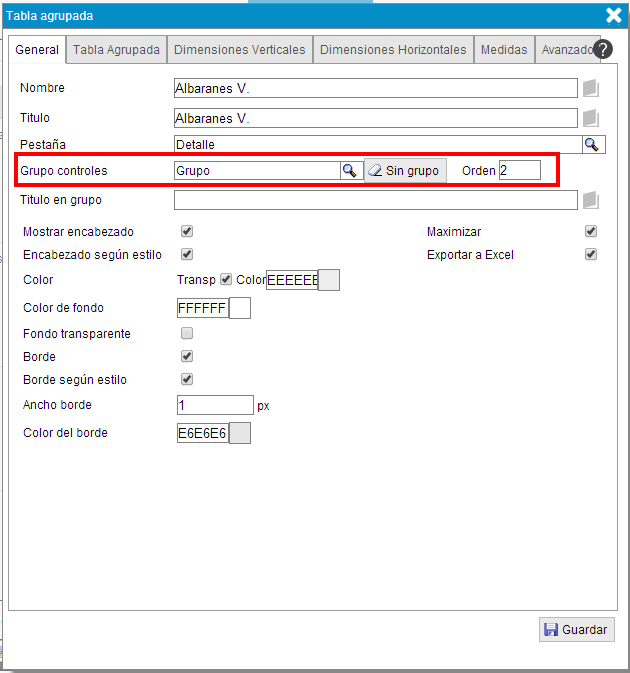Open the Pestaña search magnifier
The height and width of the screenshot is (673, 630).
[x=592, y=145]
